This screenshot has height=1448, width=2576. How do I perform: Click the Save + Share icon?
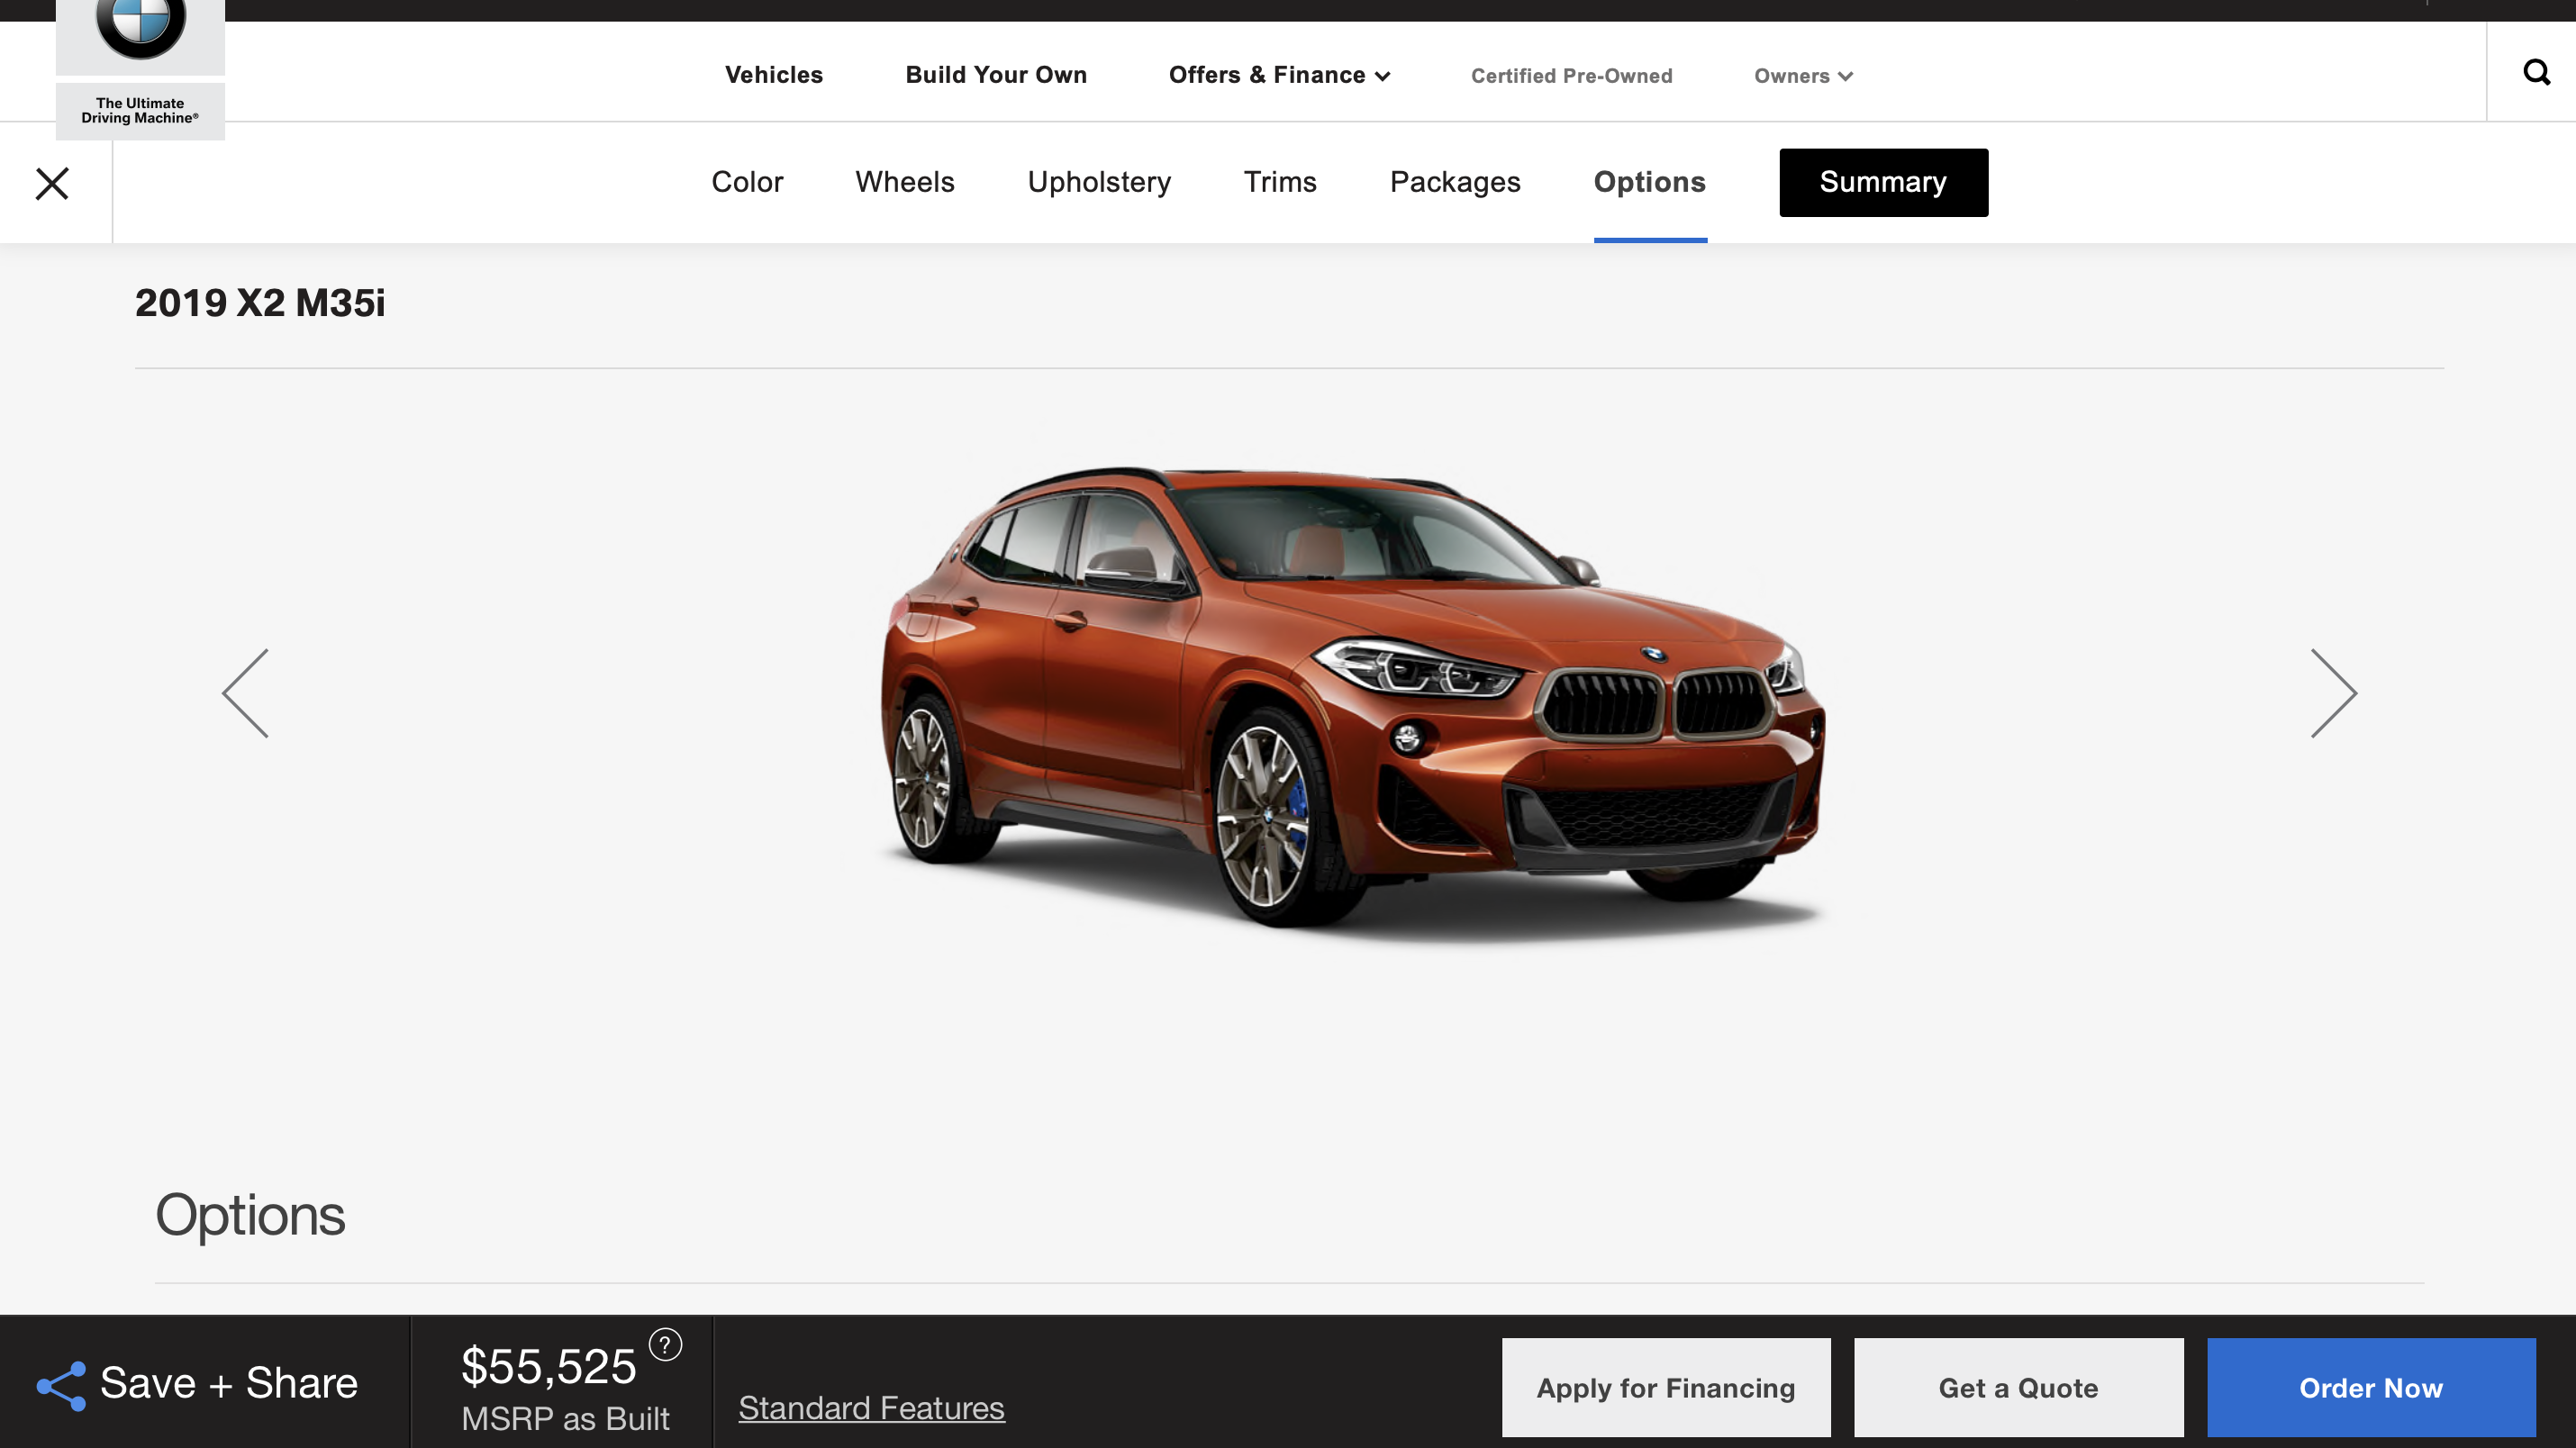62,1386
